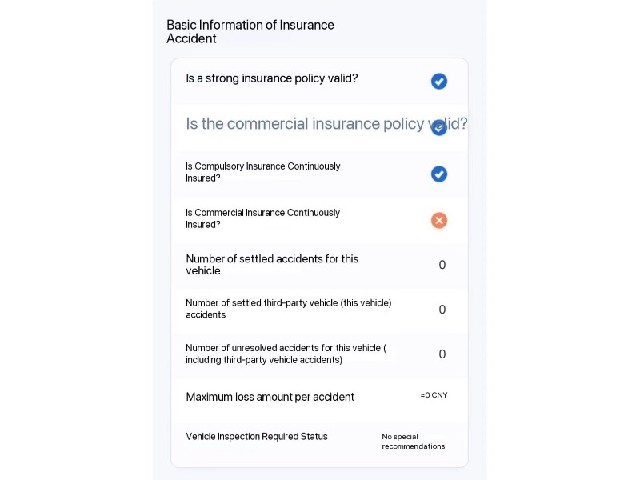640x480 pixels.
Task: Select 'Is the commercial insurance policy valid?' text
Action: (327, 124)
